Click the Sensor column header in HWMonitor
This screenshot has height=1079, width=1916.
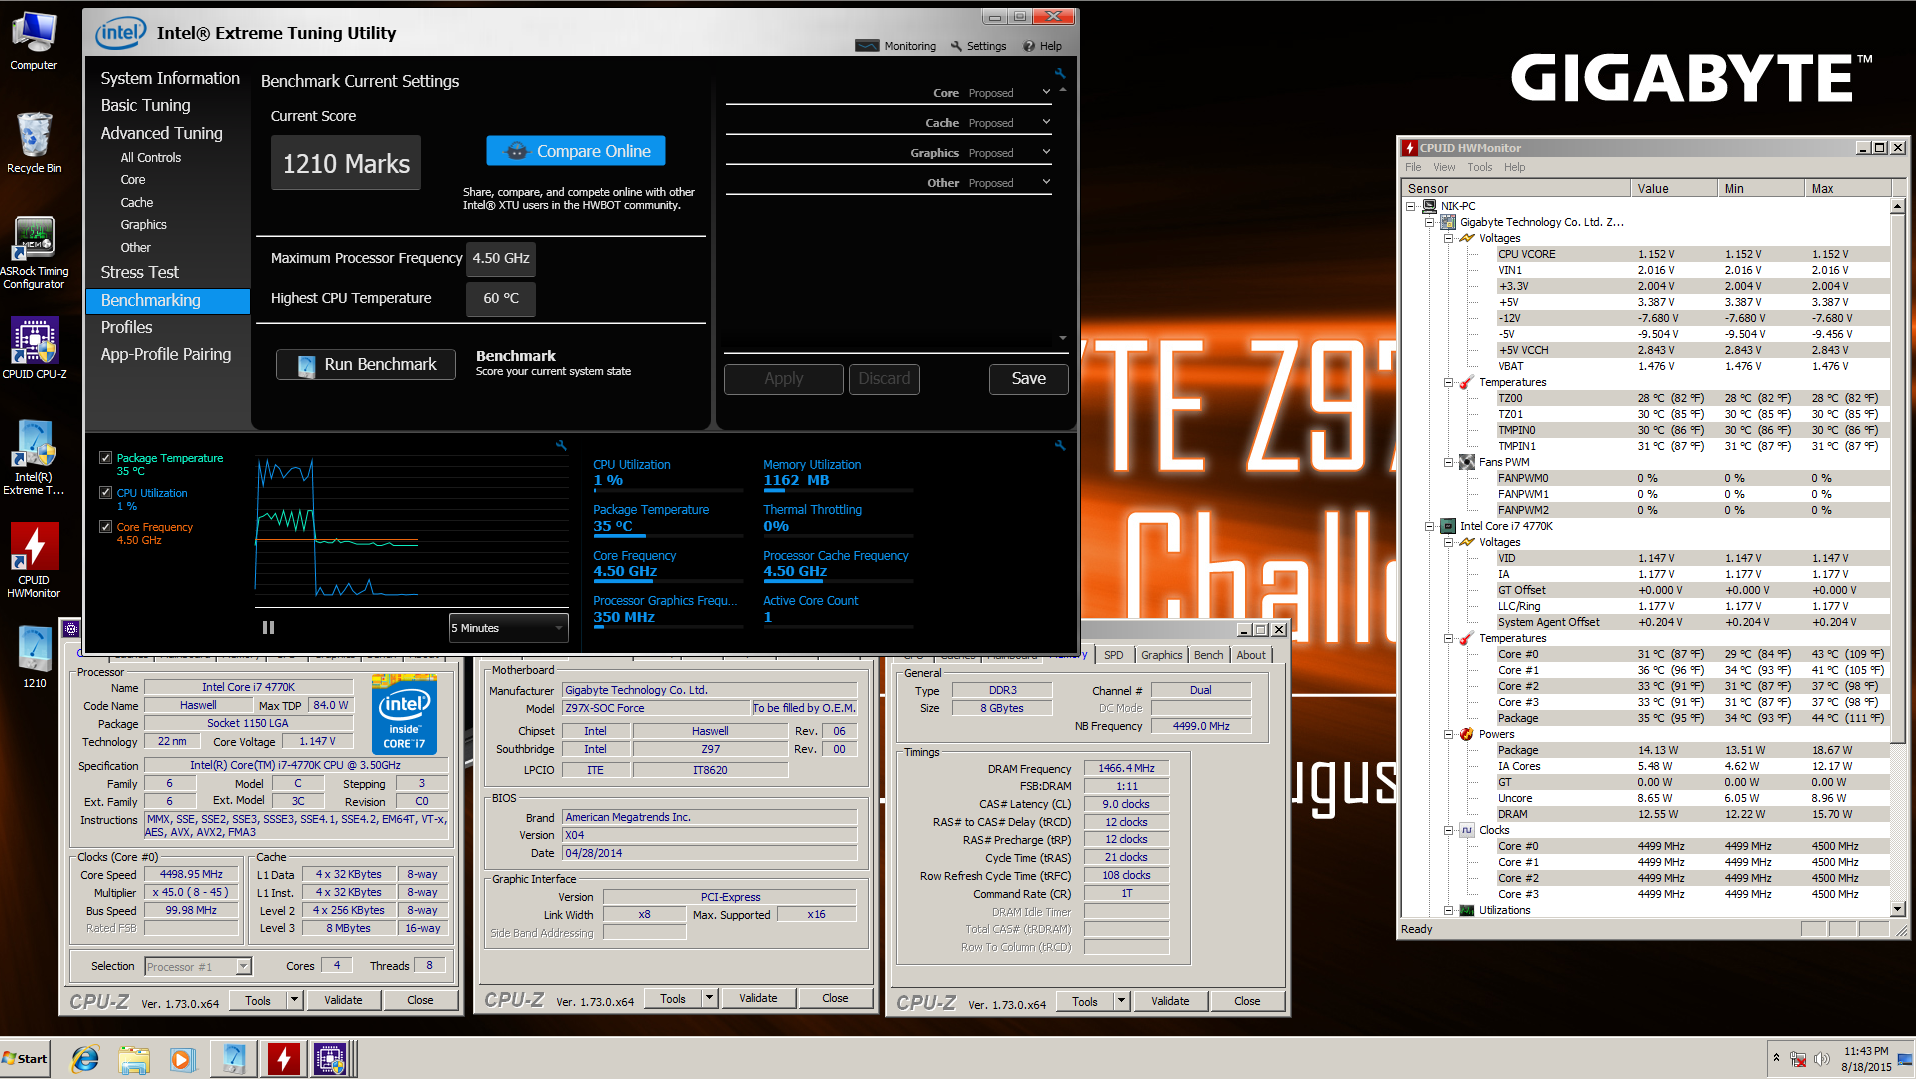(1515, 188)
